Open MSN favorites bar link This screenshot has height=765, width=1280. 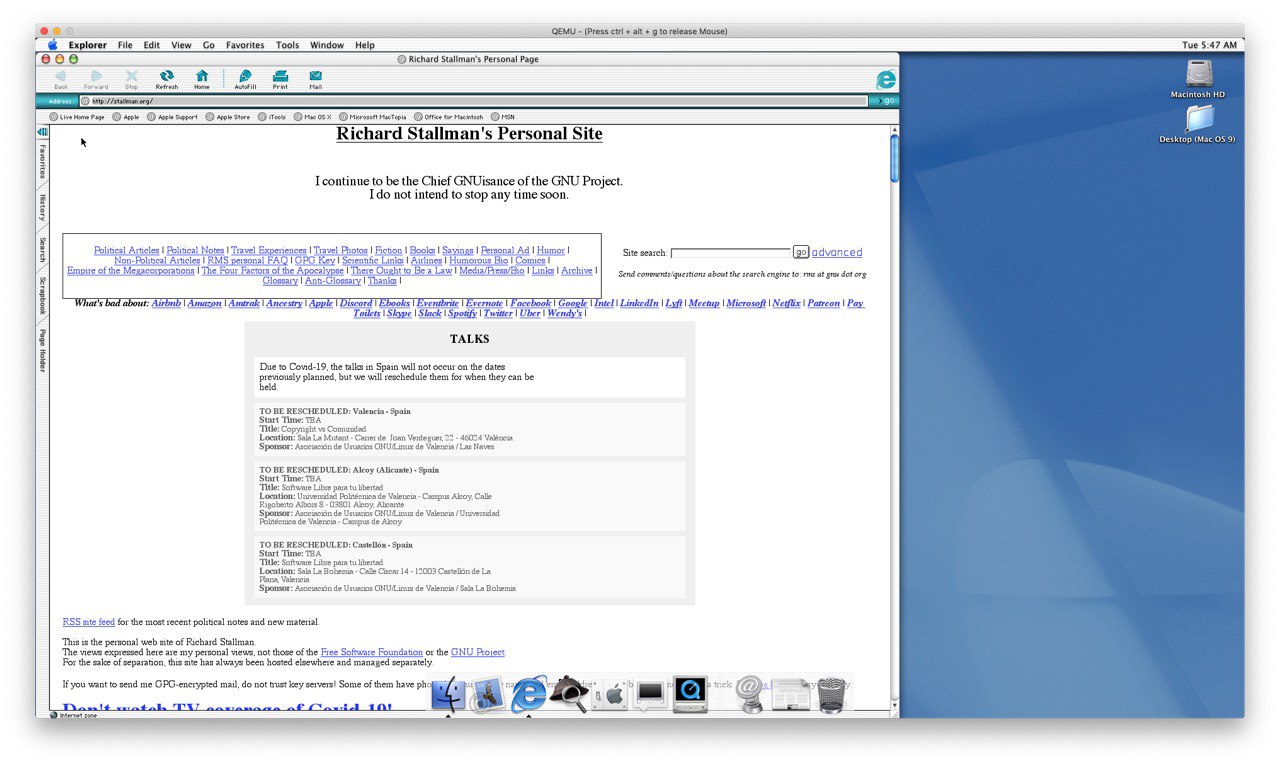point(503,117)
